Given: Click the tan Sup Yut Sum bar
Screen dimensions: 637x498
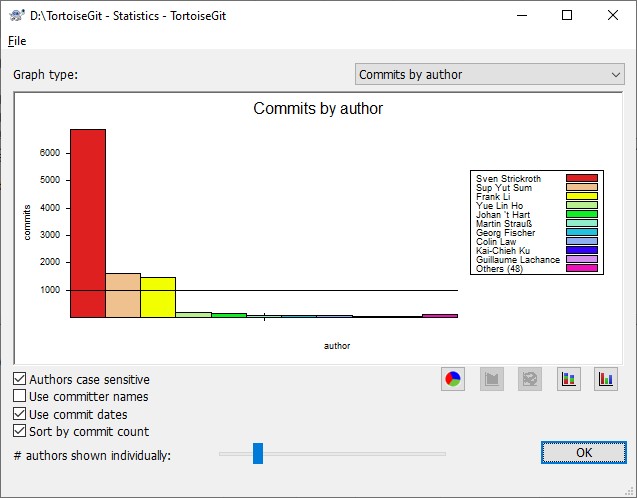Looking at the screenshot, I should (x=123, y=295).
